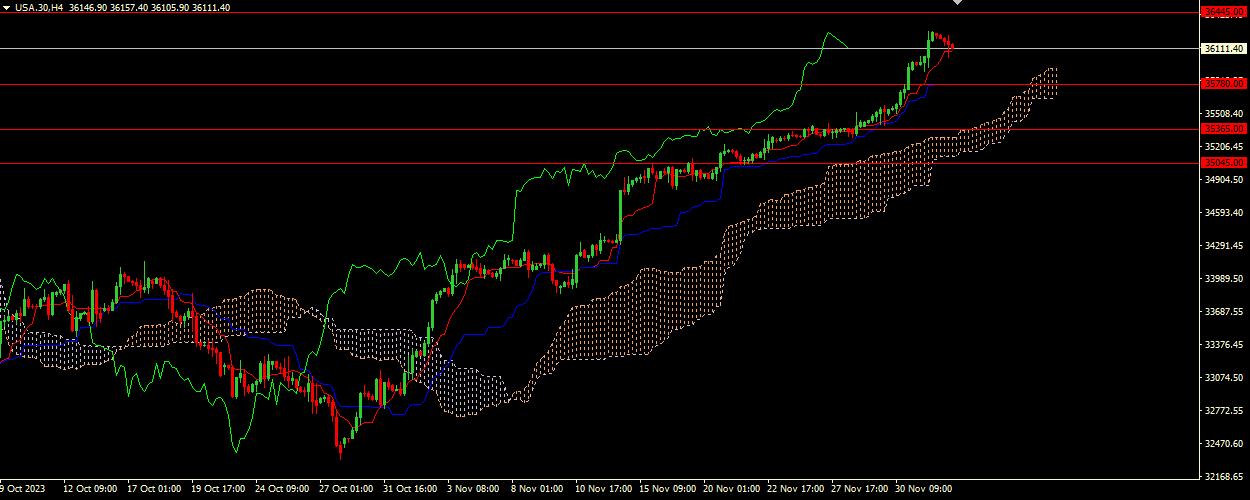Click the last red candle at chart's right edge
The width and height of the screenshot is (1250, 500).
951,45
